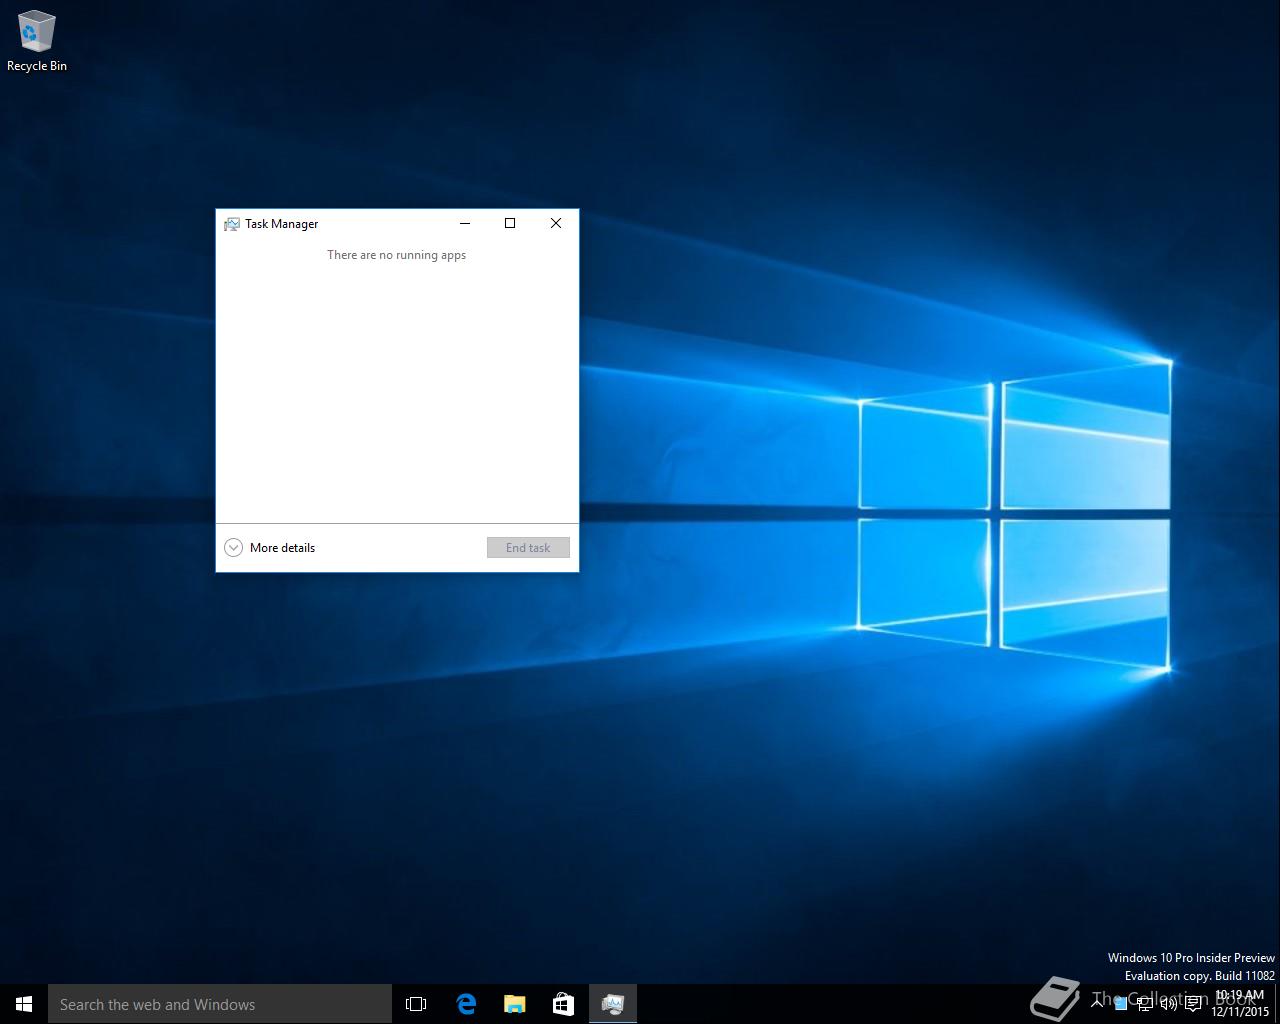This screenshot has height=1024, width=1280.
Task: Click the Task Manager taskbar button
Action: coord(613,1004)
